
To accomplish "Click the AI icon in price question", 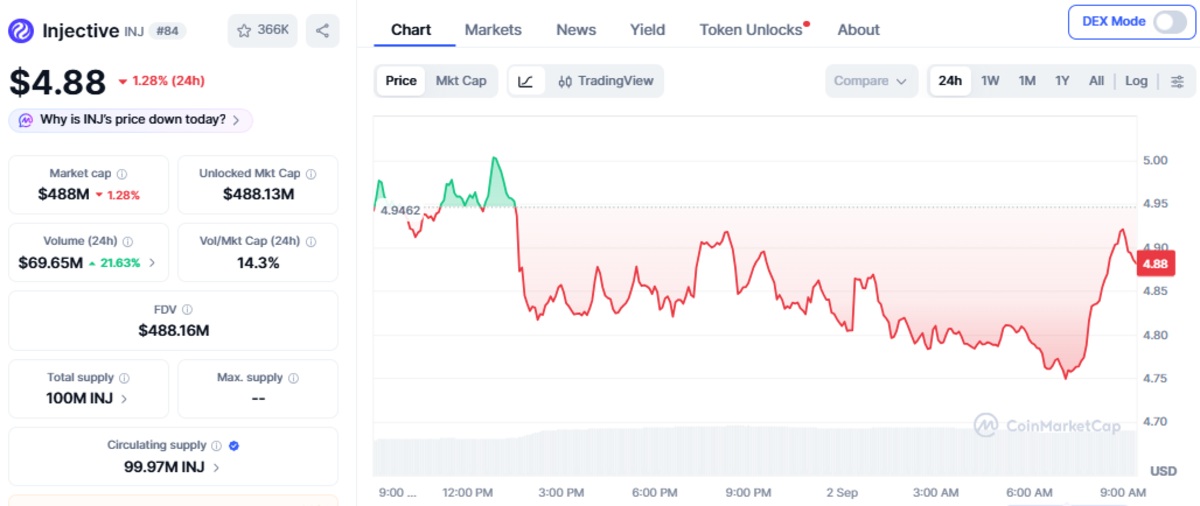I will (25, 120).
